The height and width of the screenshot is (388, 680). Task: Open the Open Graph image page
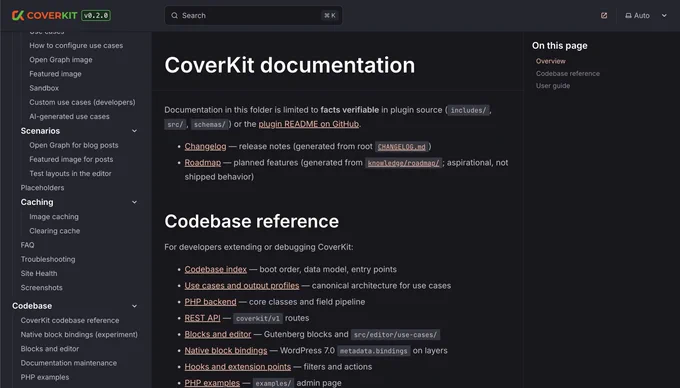click(x=61, y=60)
